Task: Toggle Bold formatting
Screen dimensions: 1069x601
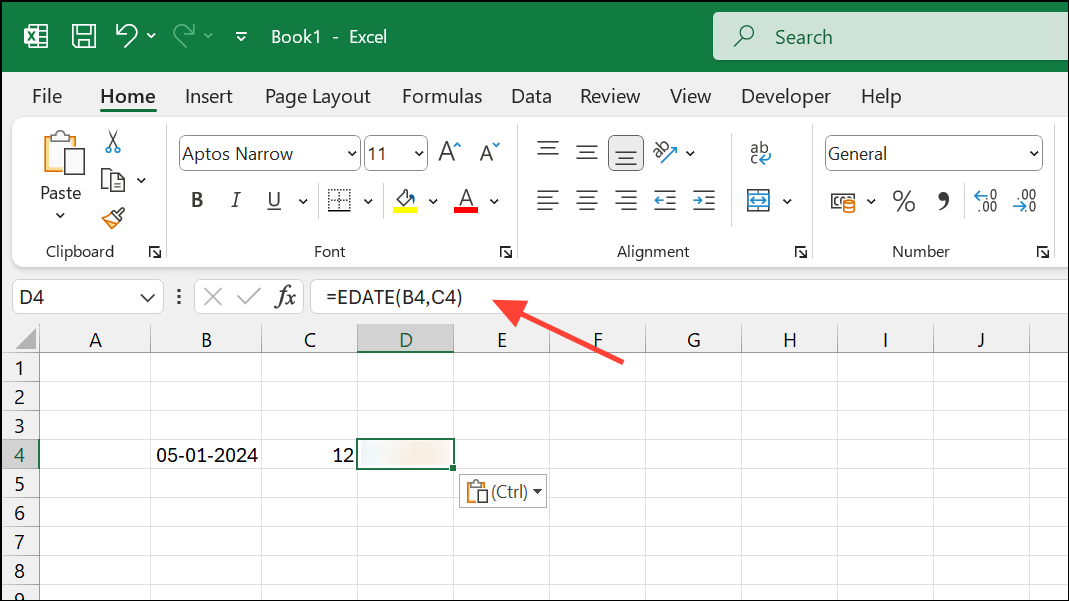Action: coord(197,201)
